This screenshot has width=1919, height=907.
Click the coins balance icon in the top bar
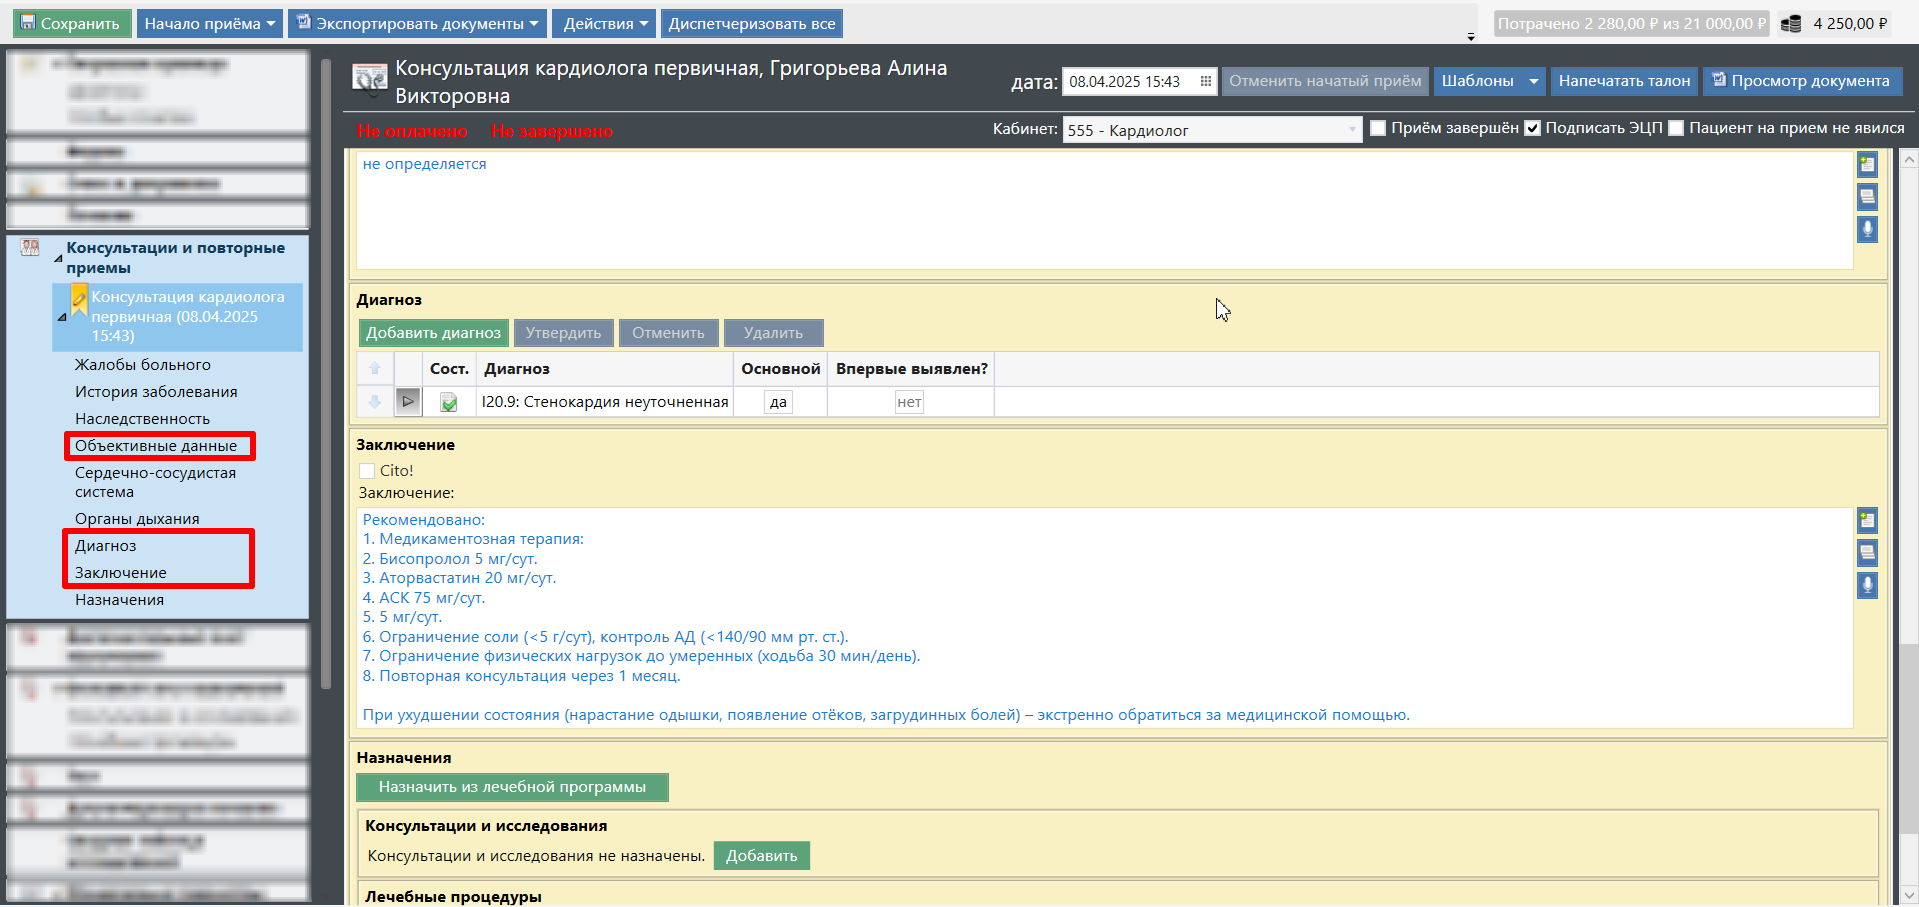1791,24
